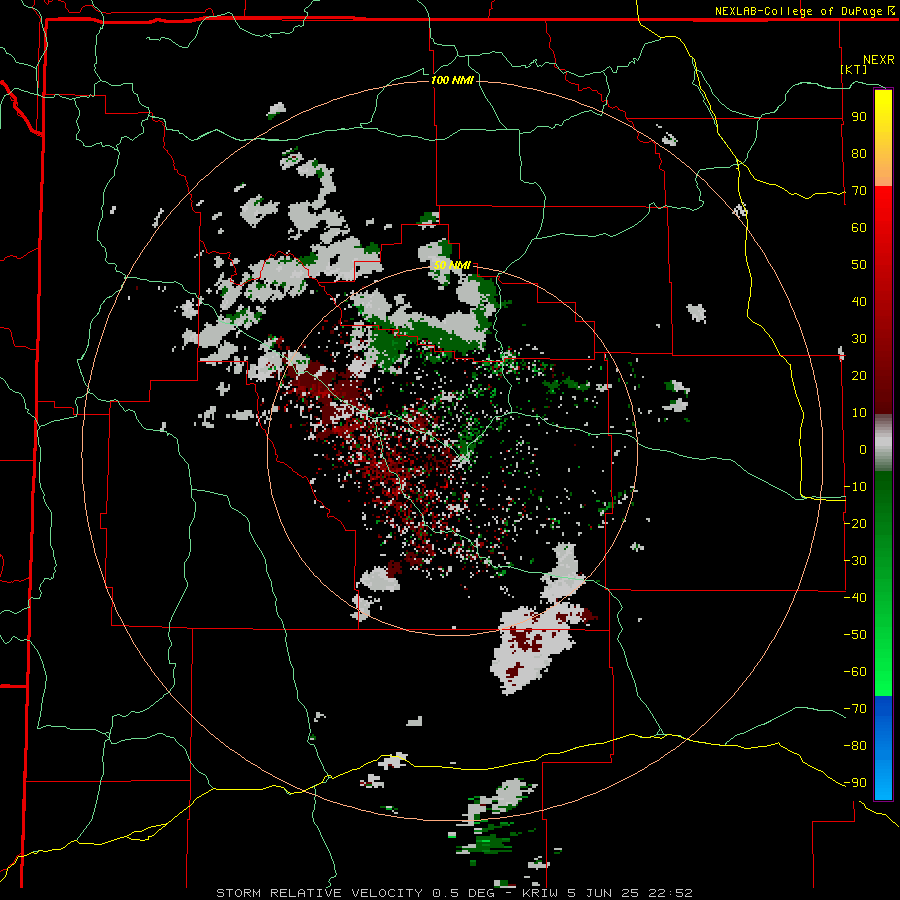Select the 0 value on the velocity scale
The image size is (900, 900).
[x=863, y=450]
